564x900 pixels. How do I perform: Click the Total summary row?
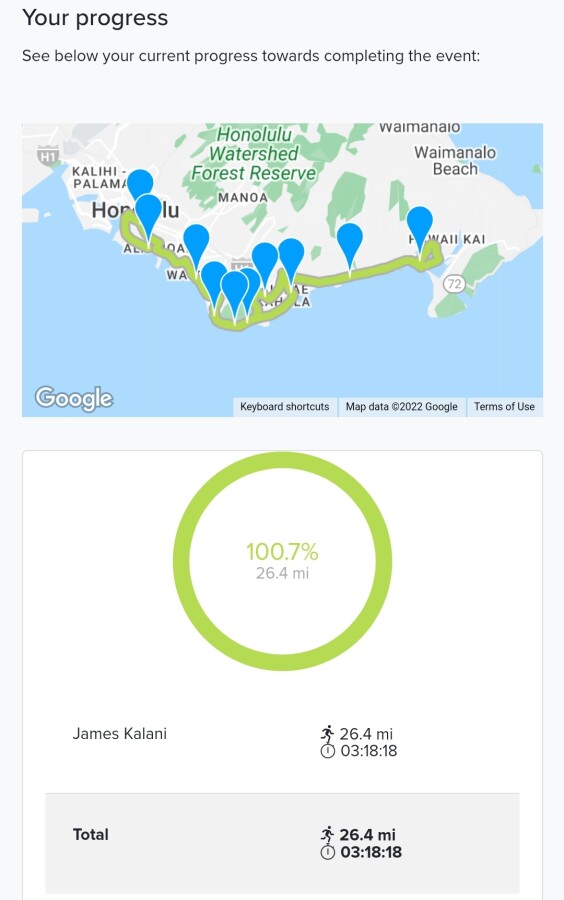282,843
